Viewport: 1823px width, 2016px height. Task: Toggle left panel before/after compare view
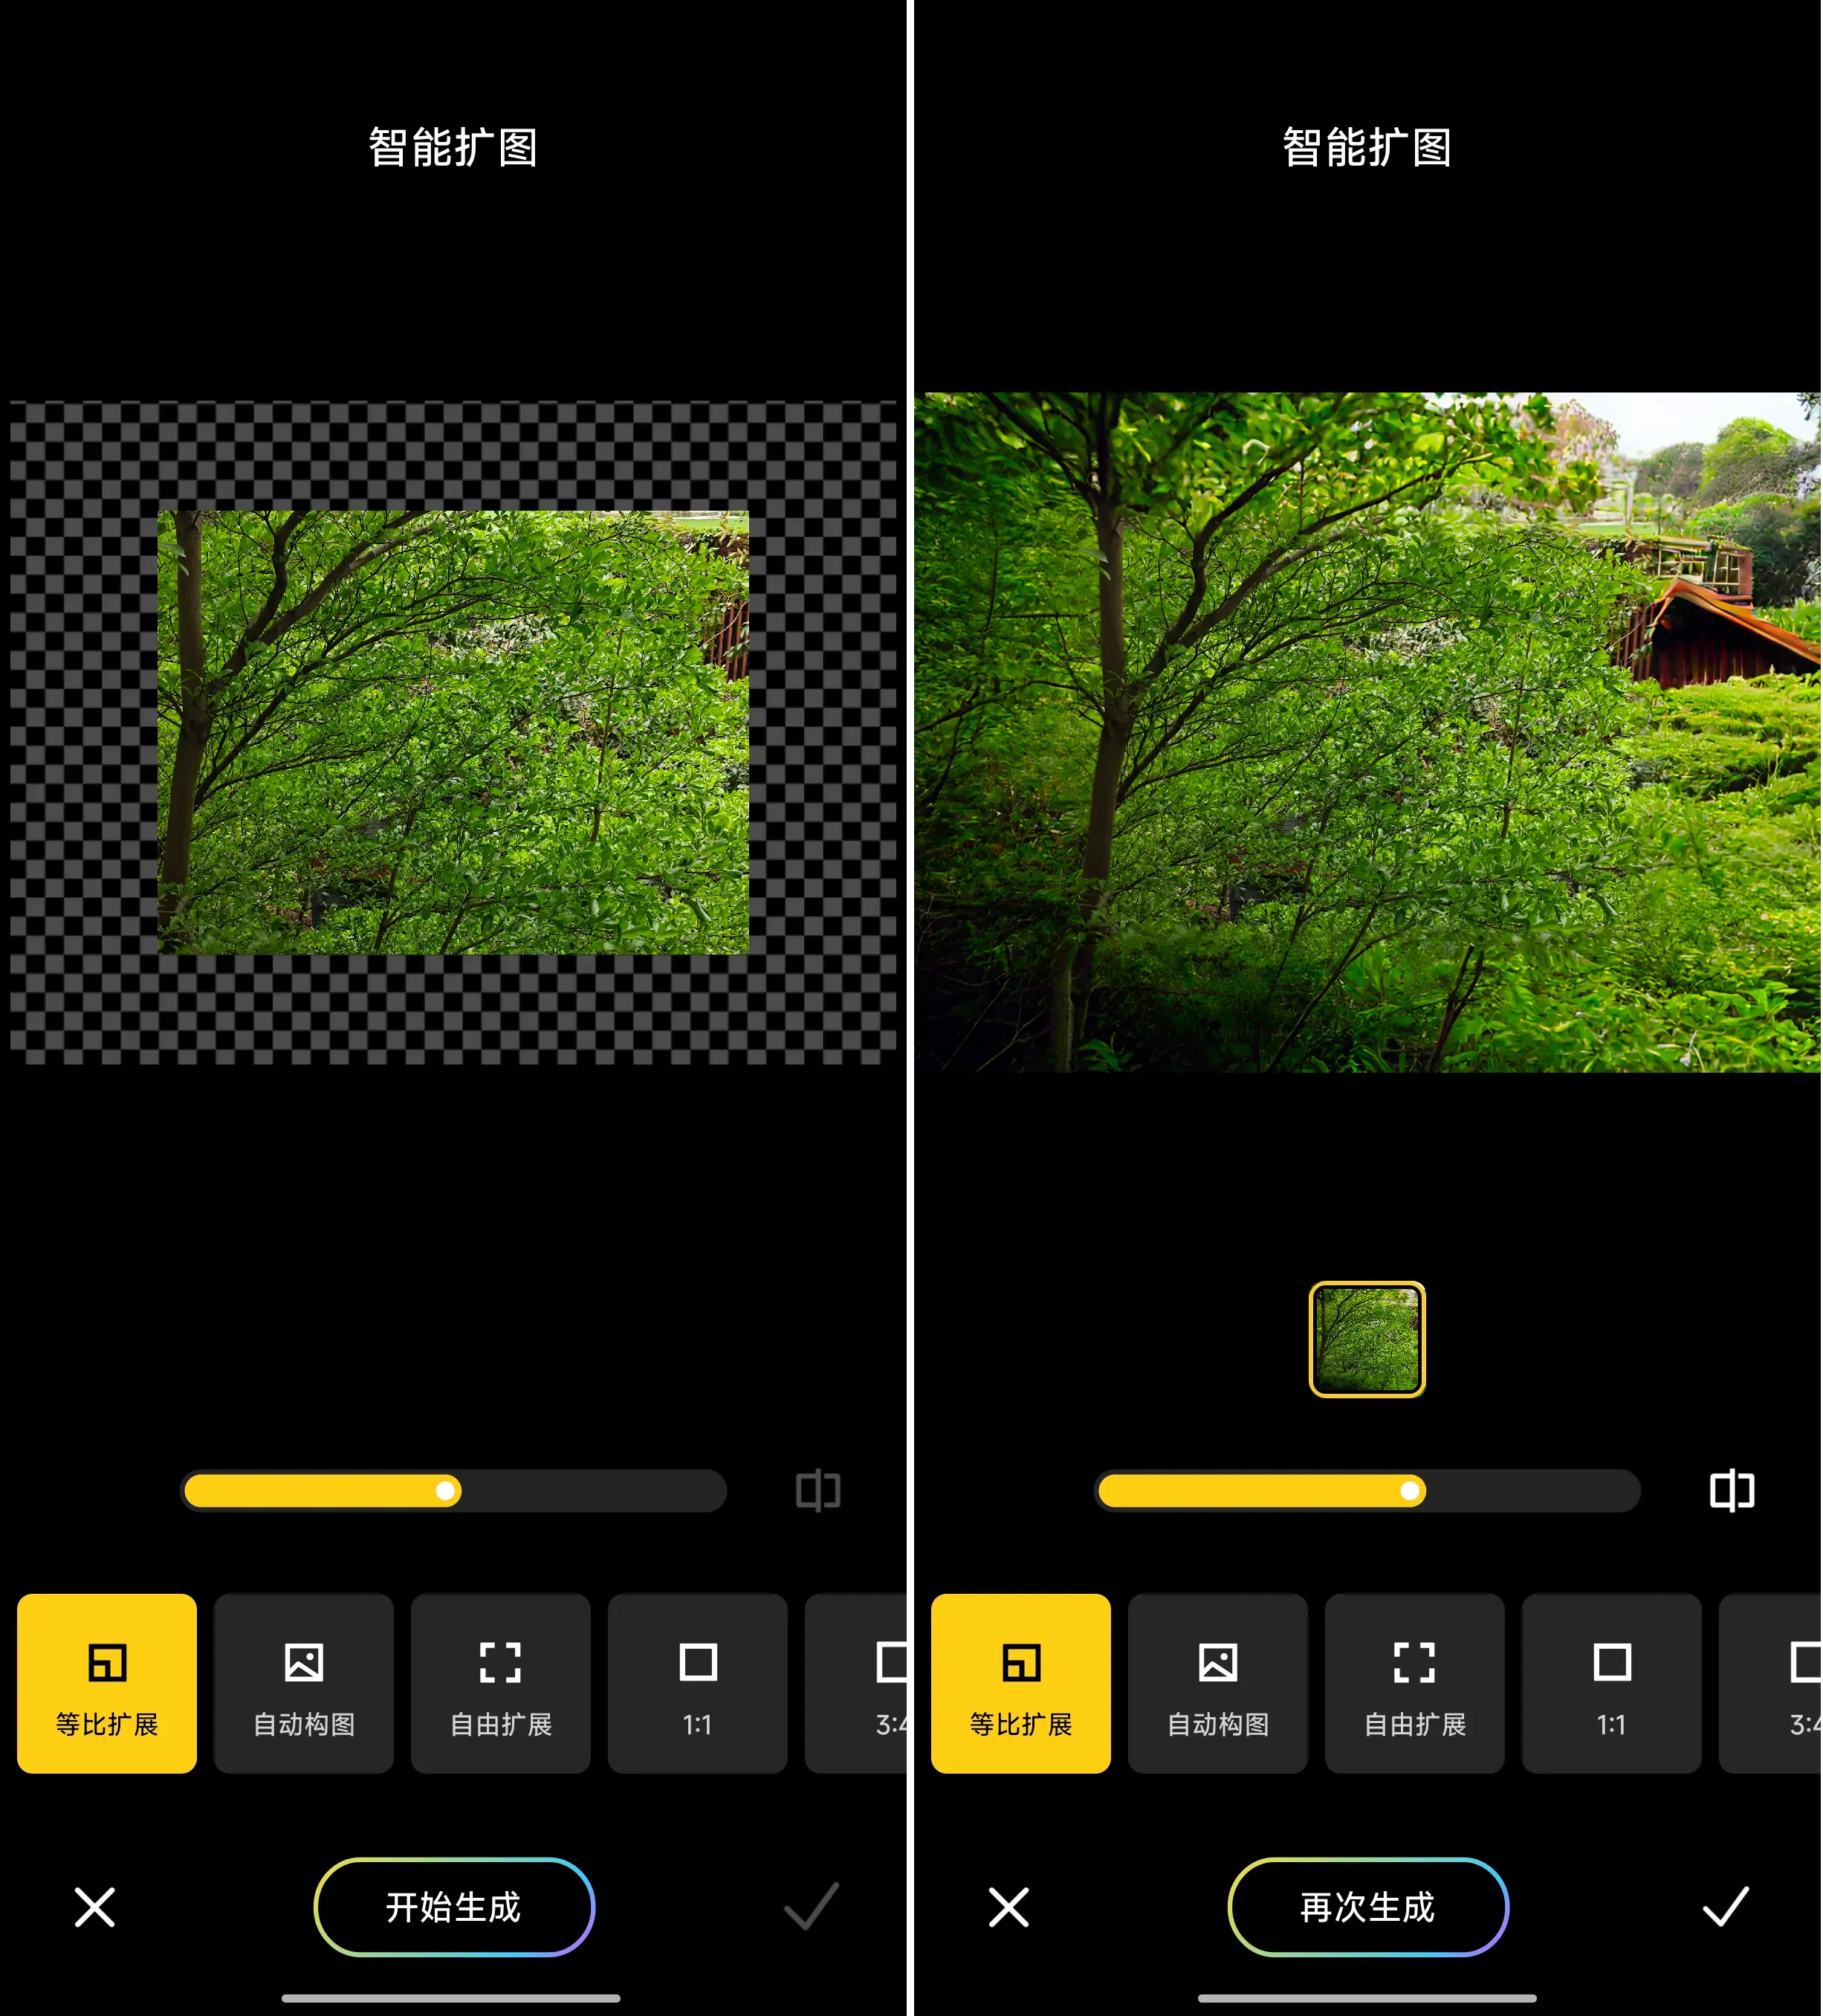pyautogui.click(x=817, y=1487)
